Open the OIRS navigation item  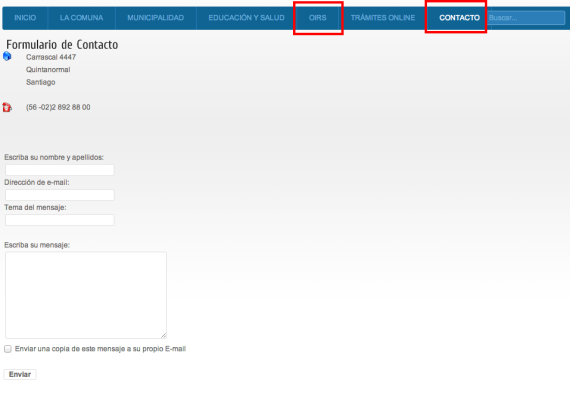(x=318, y=18)
